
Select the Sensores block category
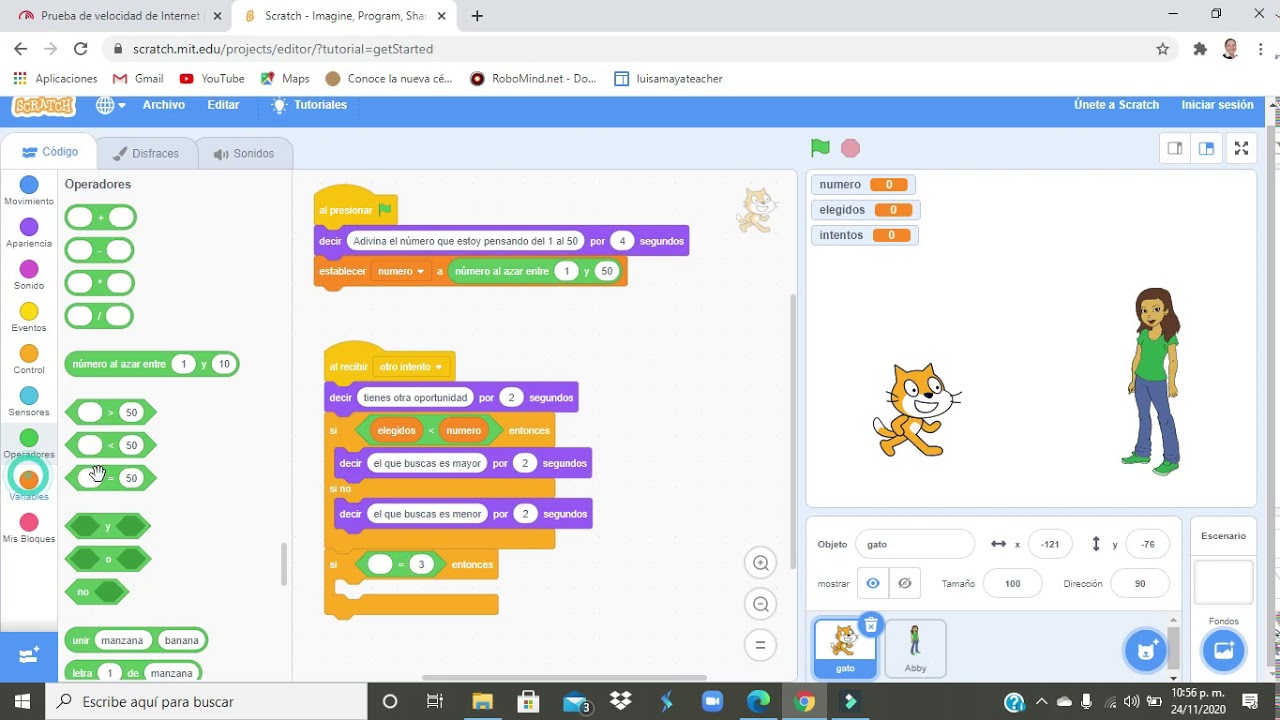(29, 401)
